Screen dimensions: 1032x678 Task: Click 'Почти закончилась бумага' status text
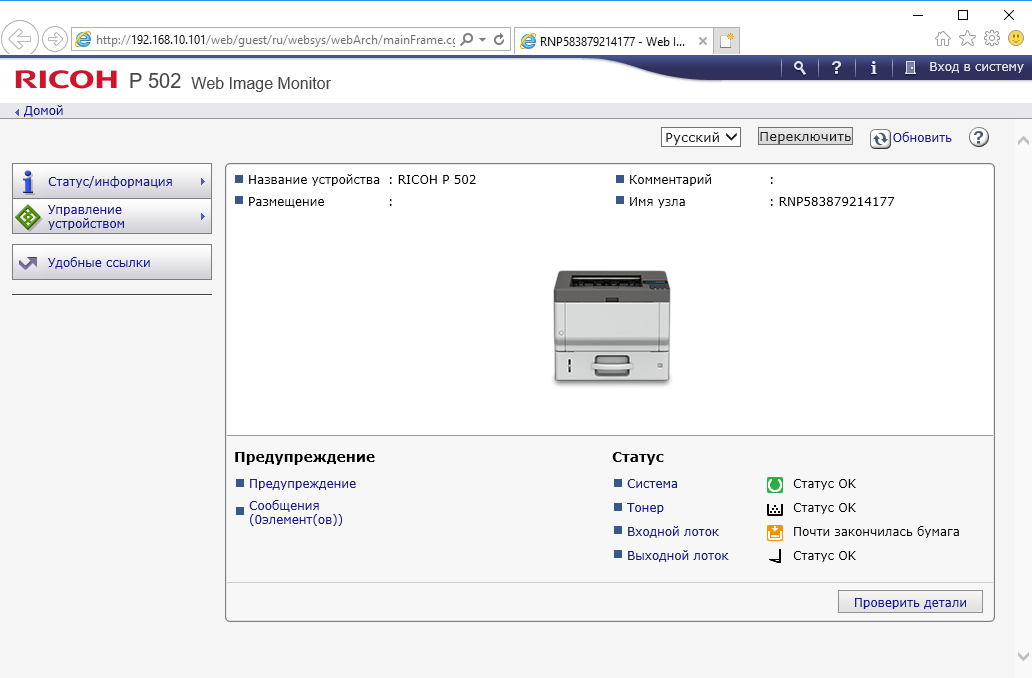pyautogui.click(x=876, y=531)
